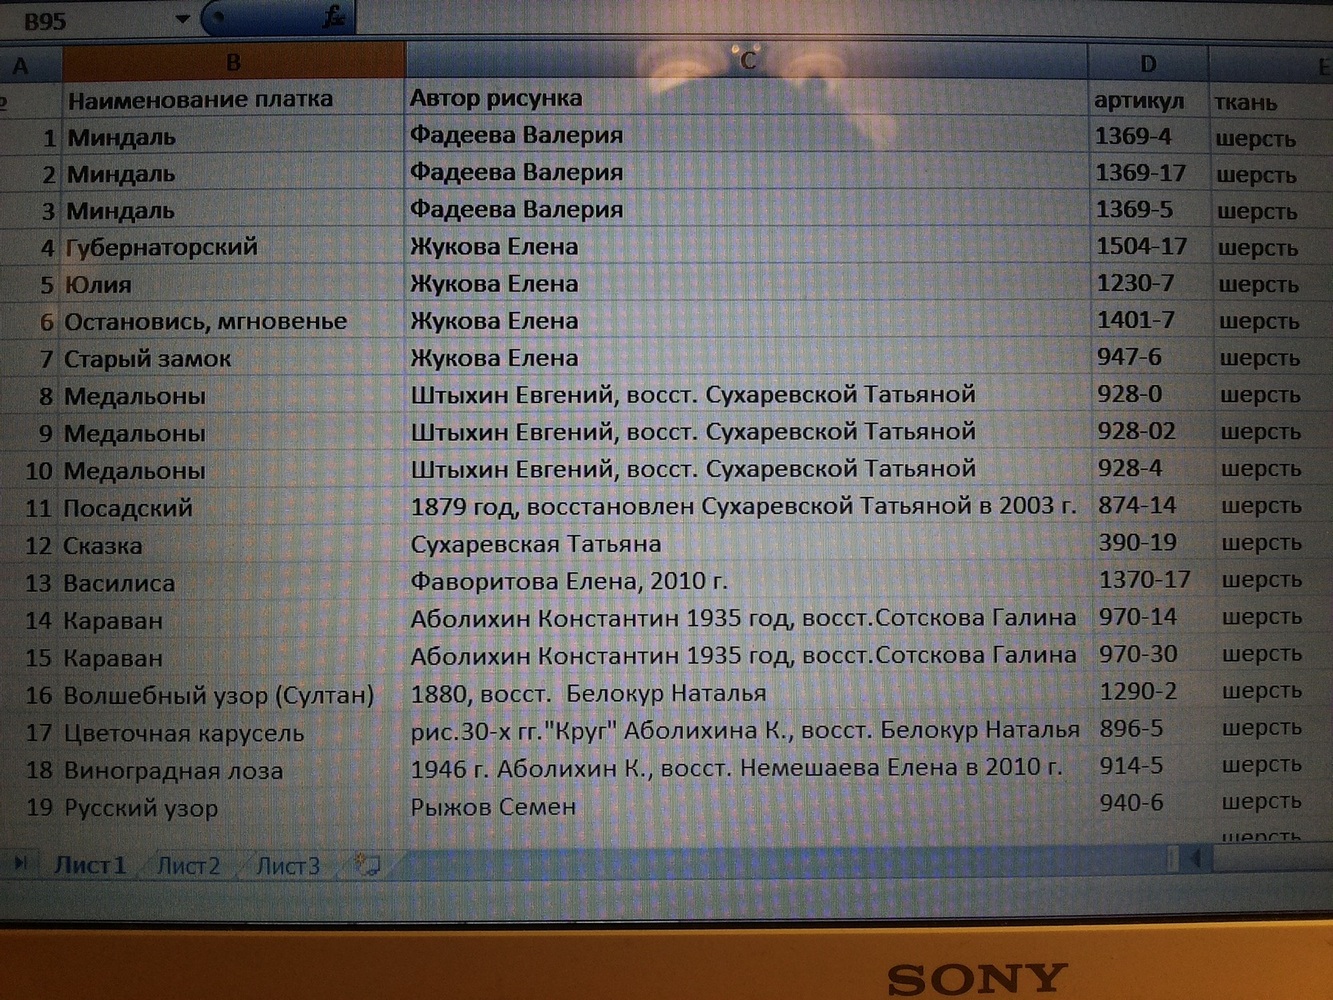The image size is (1333, 1000).
Task: Select column B header
Action: [x=233, y=63]
